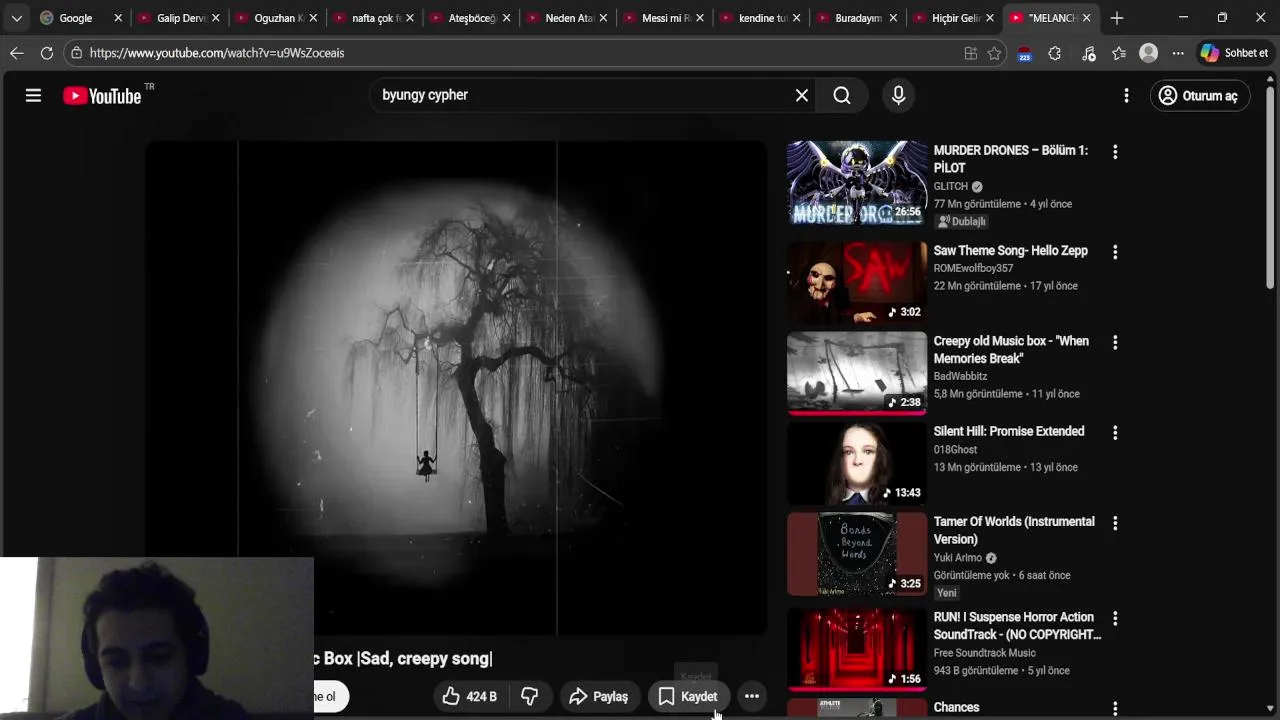Open the YouTube hamburger guide menu
1280x720 pixels.
pos(33,95)
